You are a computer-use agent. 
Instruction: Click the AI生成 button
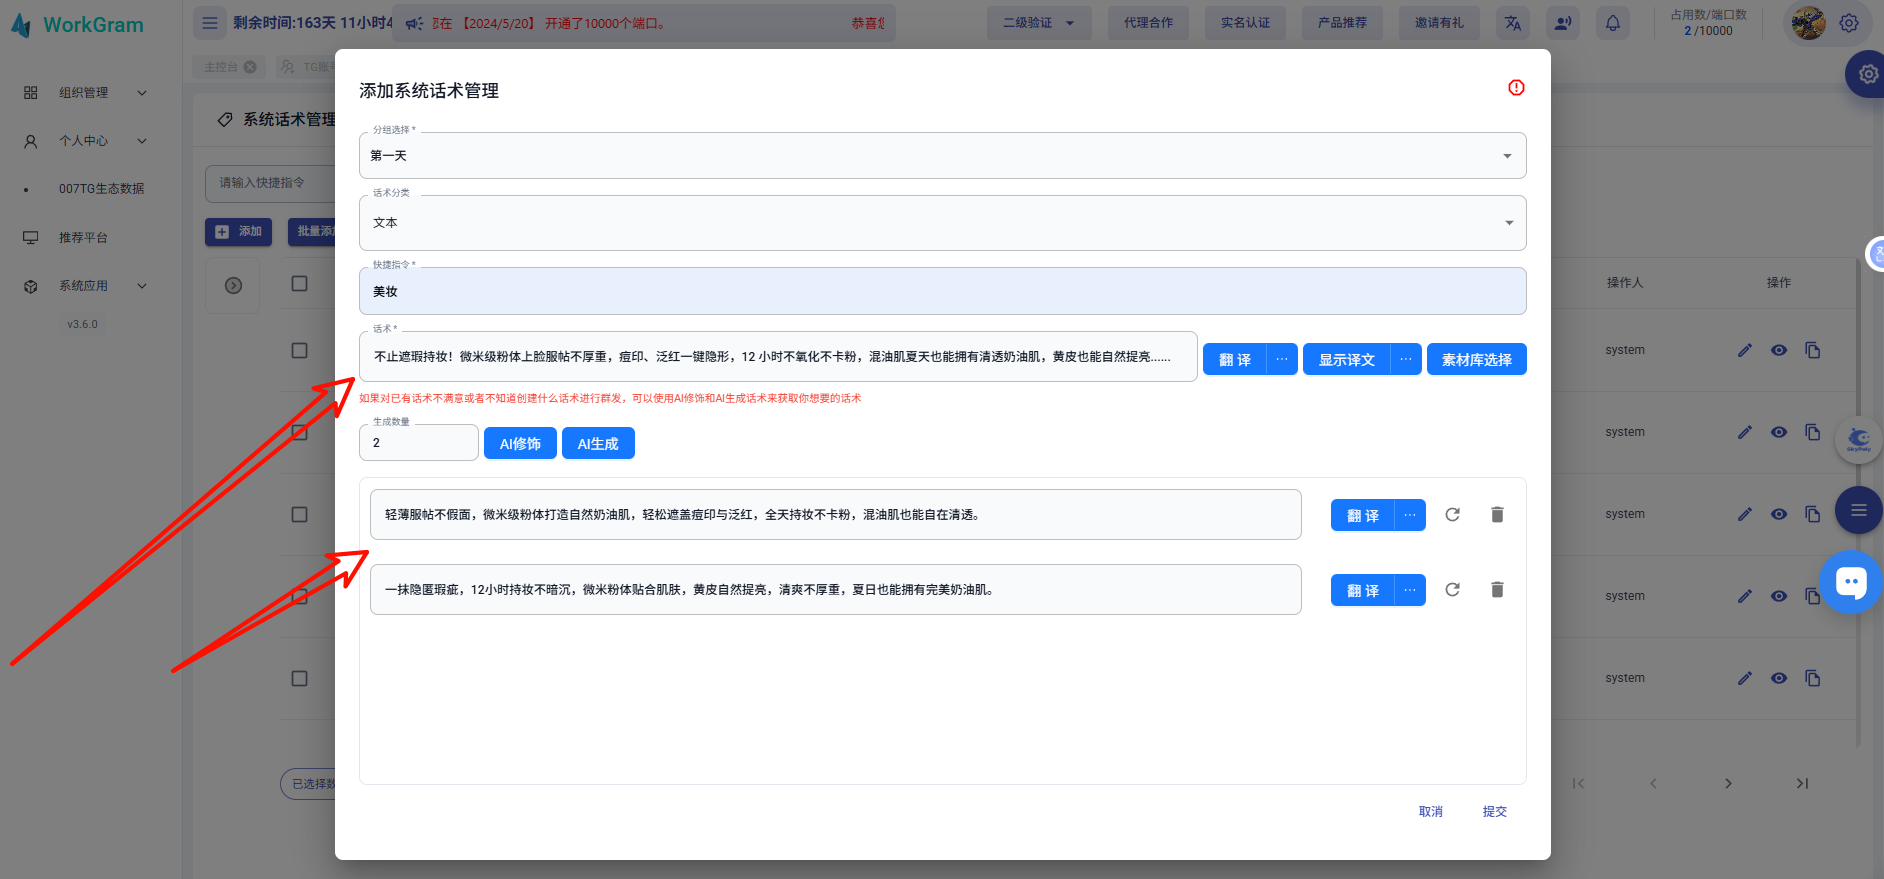tap(598, 443)
